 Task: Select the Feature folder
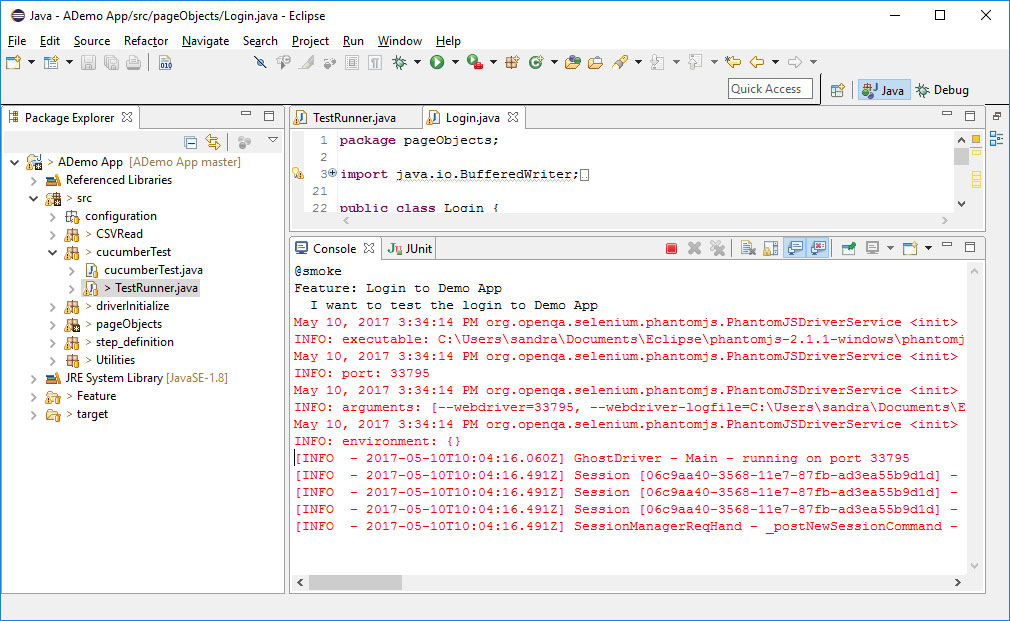[96, 396]
